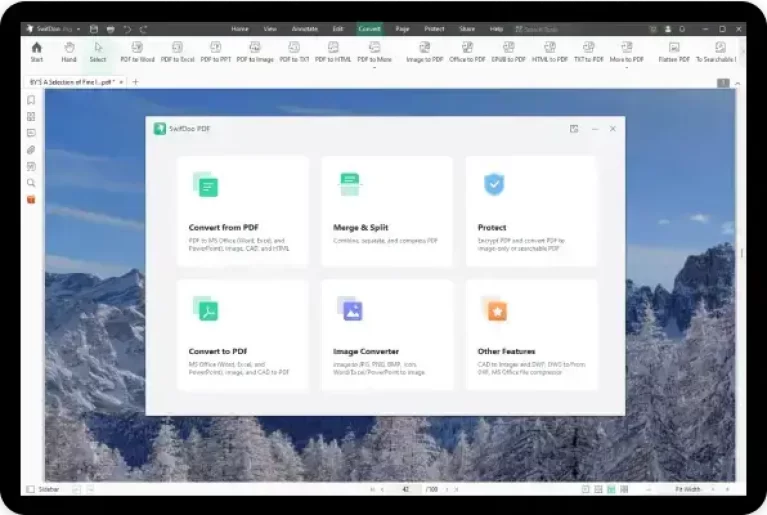The image size is (767, 515).
Task: Open attachments paperclip panel in sidebar
Action: (31, 150)
